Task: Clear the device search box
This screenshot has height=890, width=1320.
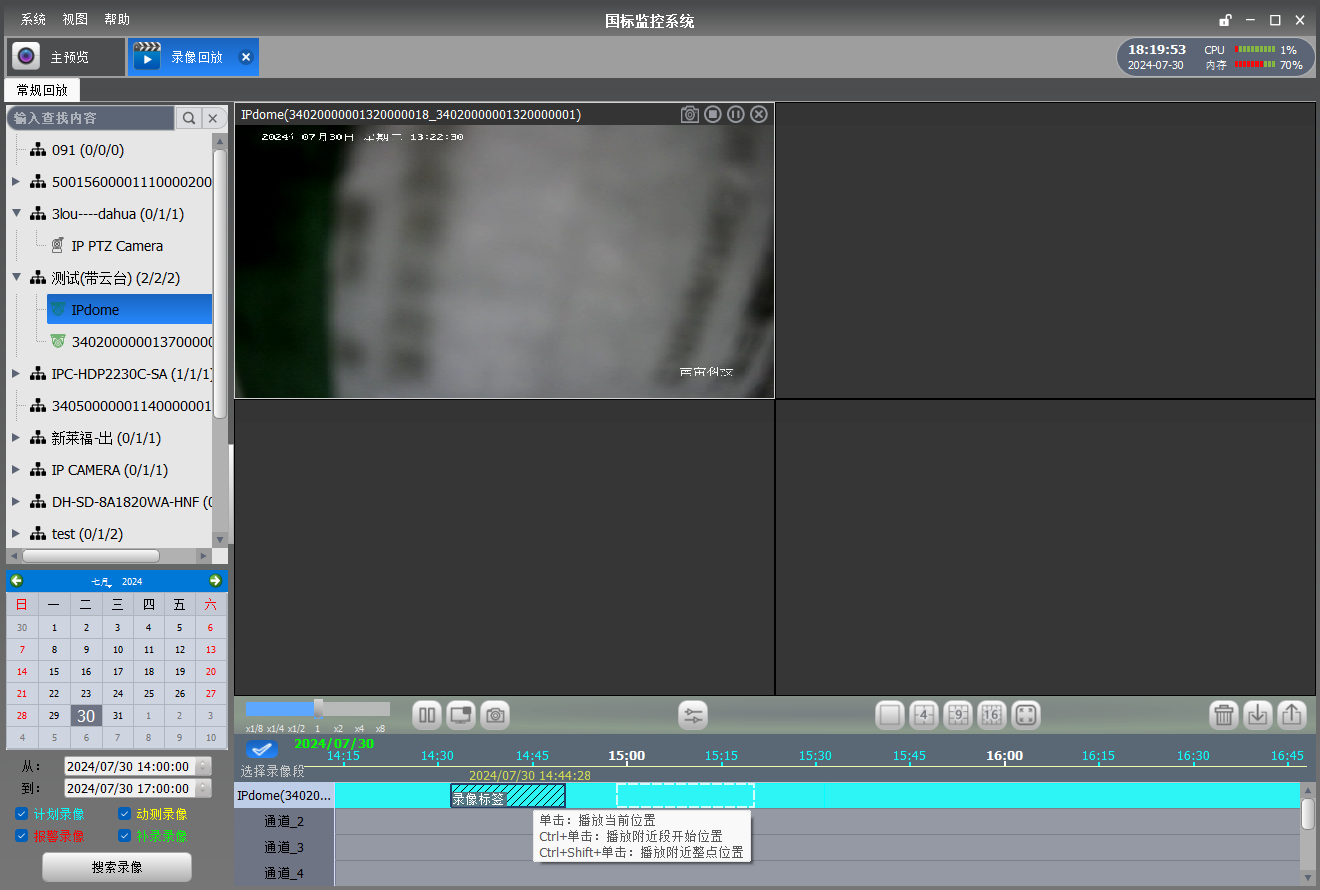Action: 212,118
